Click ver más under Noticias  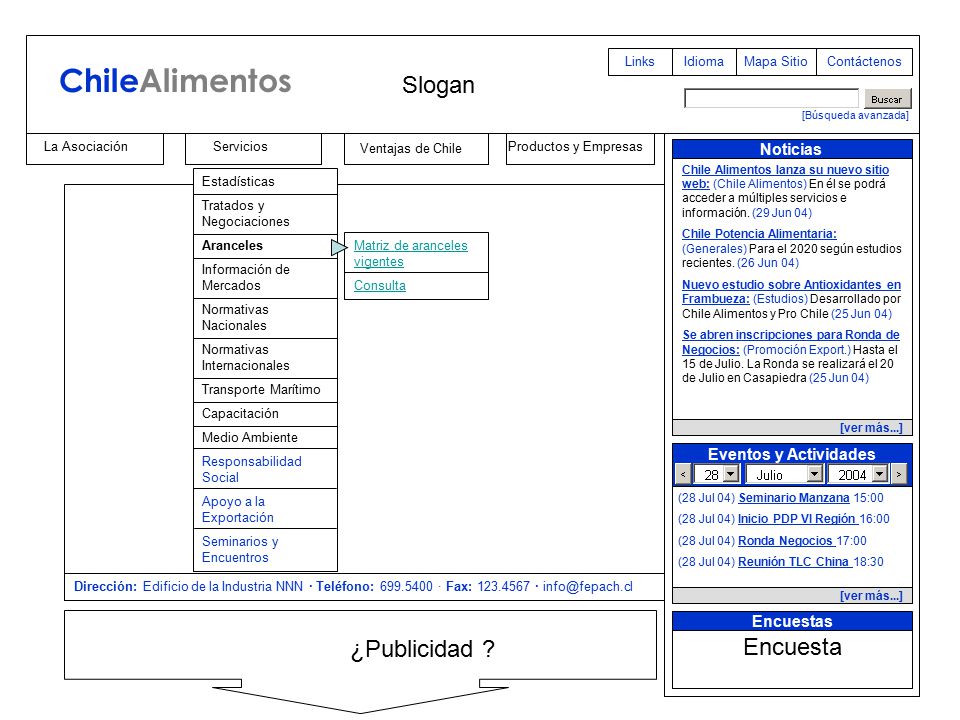871,427
